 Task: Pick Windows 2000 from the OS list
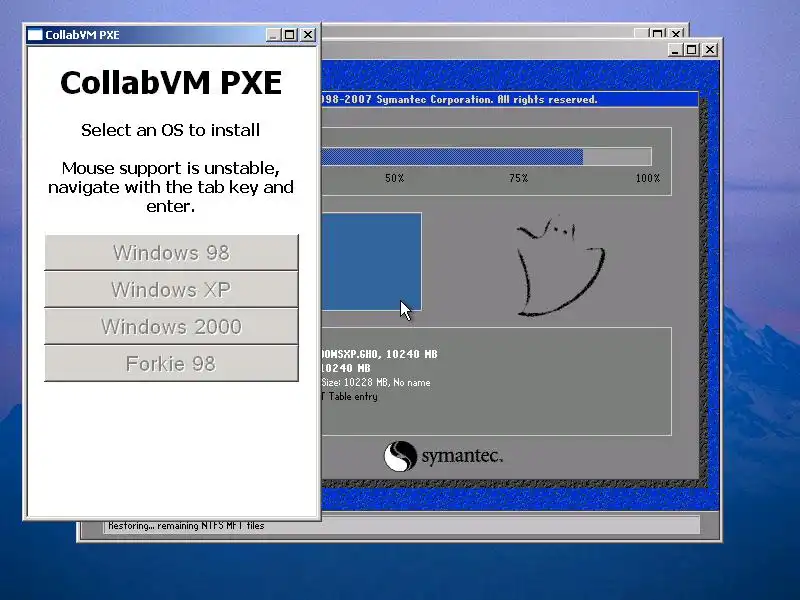tap(171, 327)
